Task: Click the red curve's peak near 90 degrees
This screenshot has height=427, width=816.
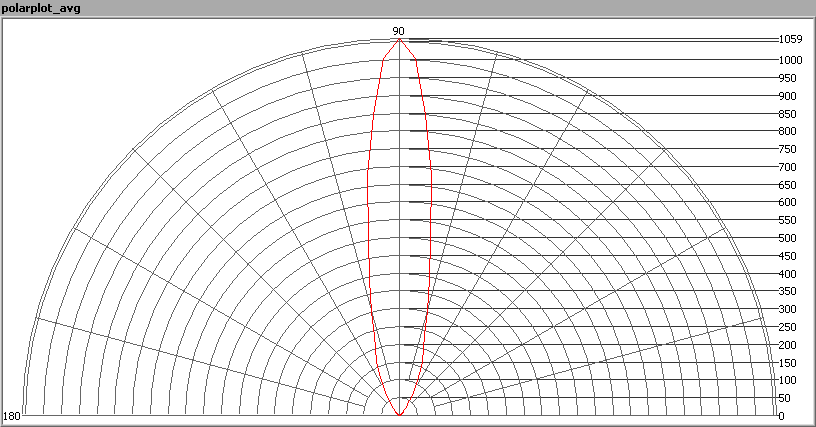Action: click(399, 40)
